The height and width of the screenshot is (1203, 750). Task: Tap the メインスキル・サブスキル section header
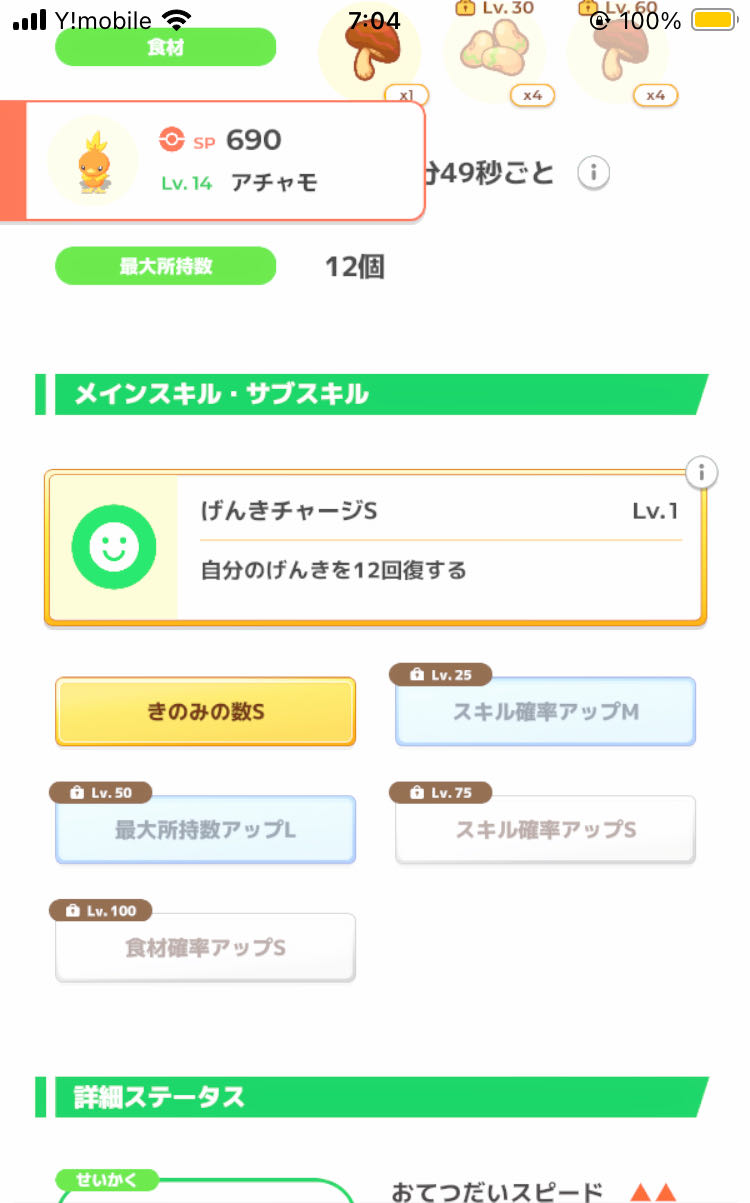370,394
